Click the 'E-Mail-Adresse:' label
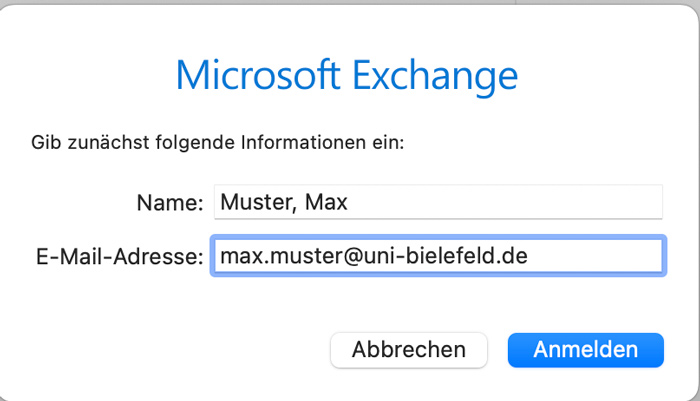This screenshot has width=700, height=401. coord(119,257)
